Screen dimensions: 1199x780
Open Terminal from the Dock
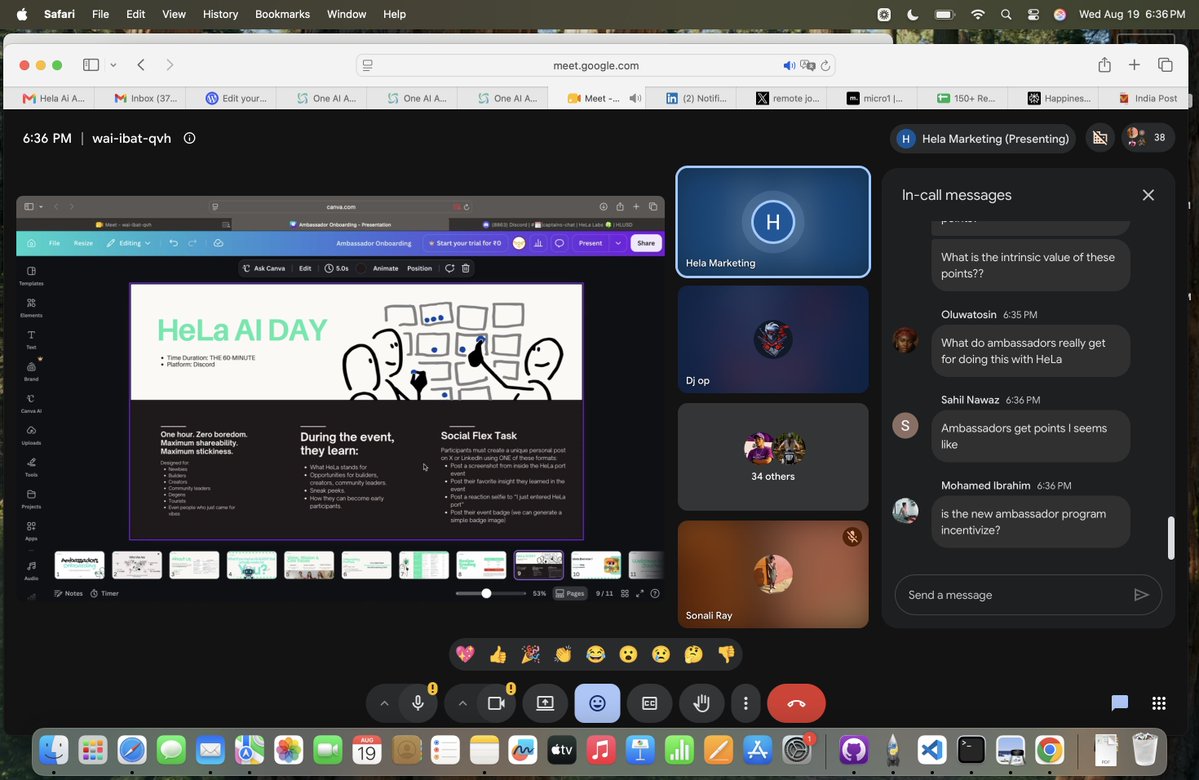(x=971, y=750)
